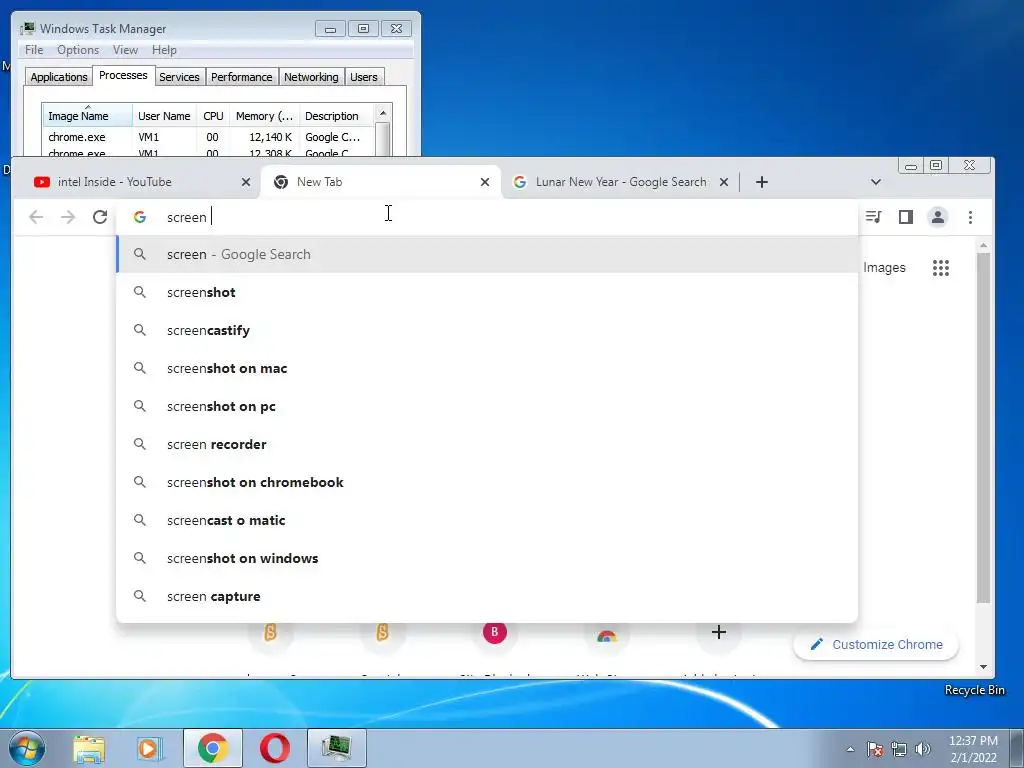Choose the 'screenshot on windows' suggestion
Image resolution: width=1024 pixels, height=768 pixels.
click(487, 558)
